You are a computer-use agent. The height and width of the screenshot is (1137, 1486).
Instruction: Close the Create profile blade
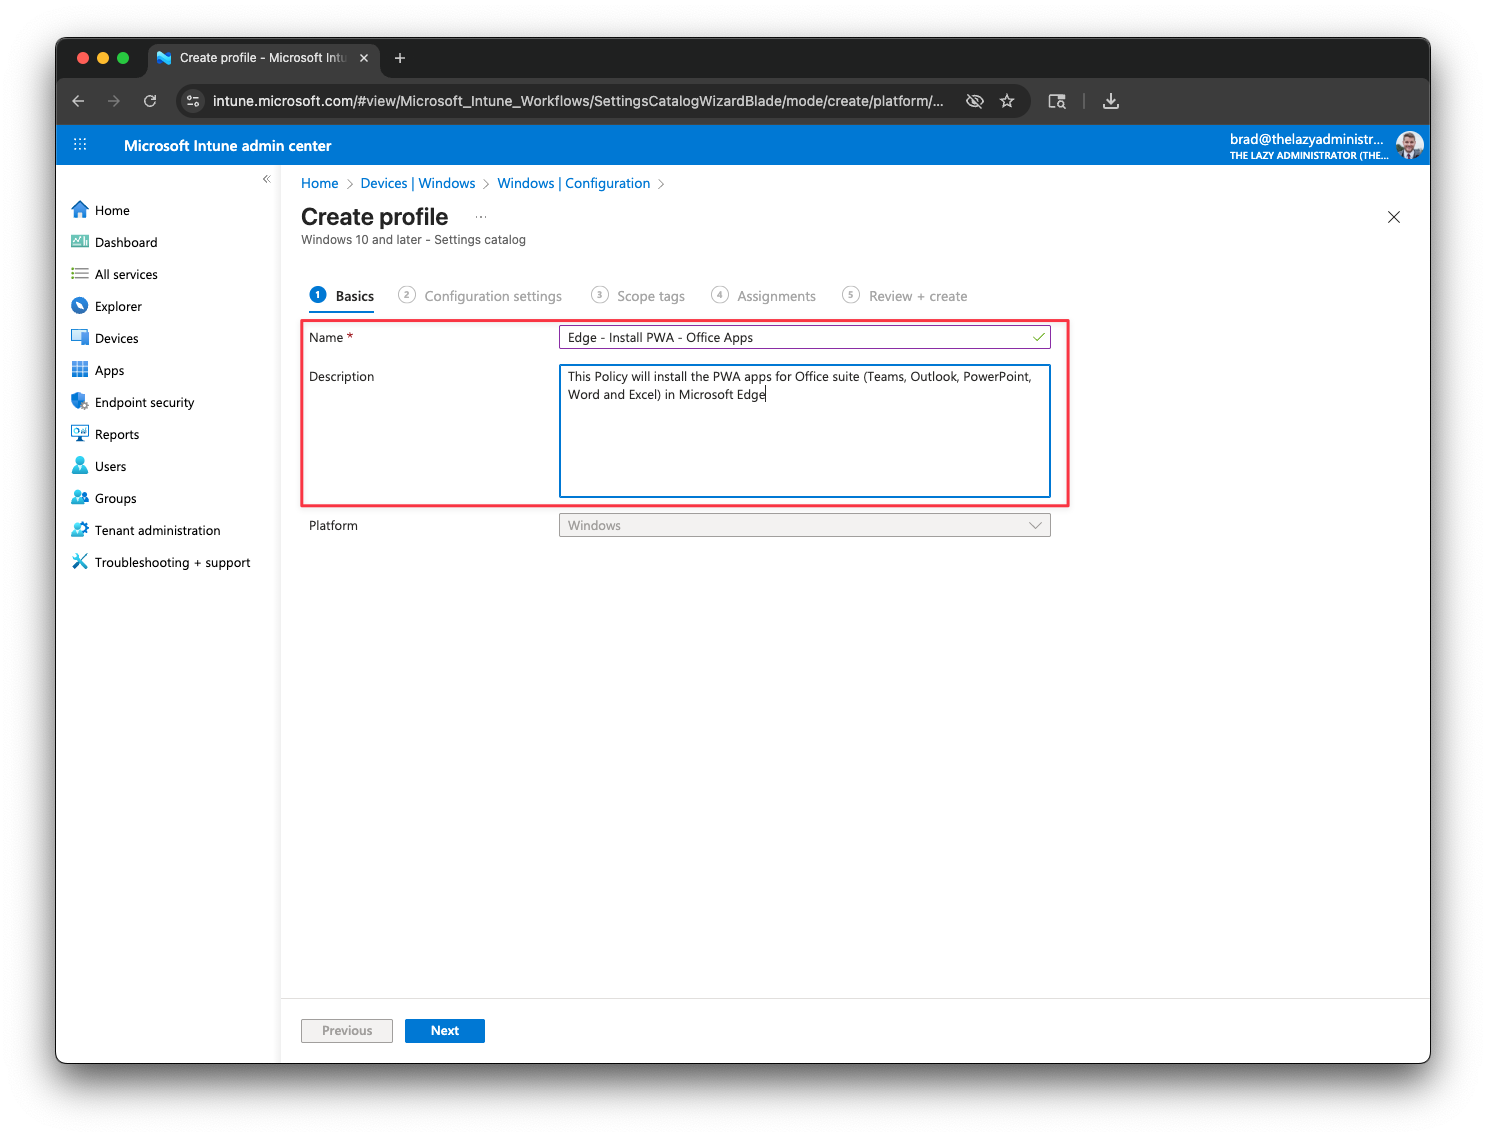tap(1394, 217)
